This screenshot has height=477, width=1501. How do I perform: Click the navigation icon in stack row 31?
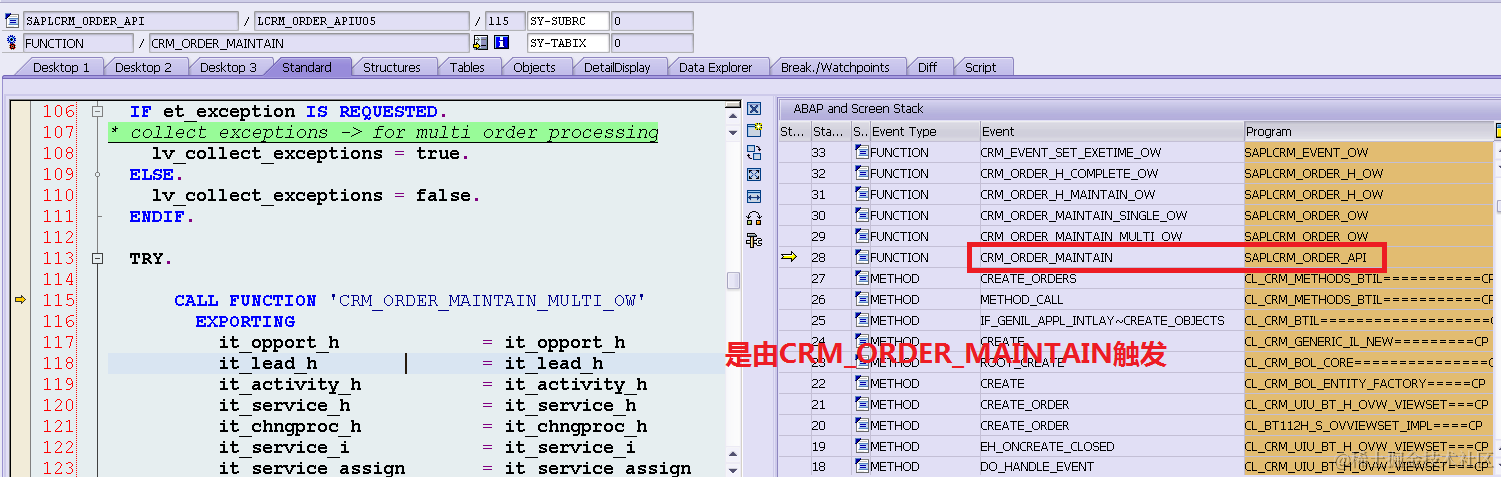(x=861, y=194)
